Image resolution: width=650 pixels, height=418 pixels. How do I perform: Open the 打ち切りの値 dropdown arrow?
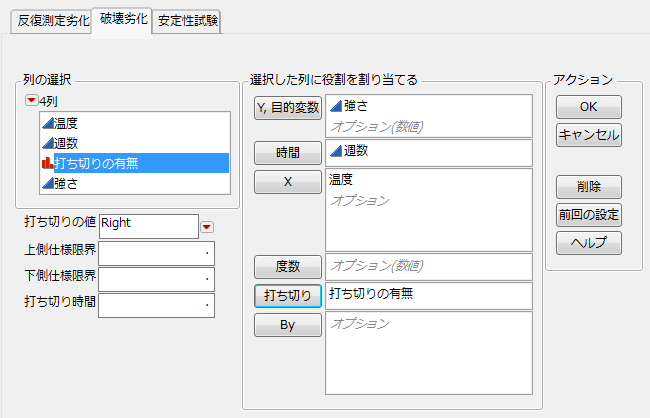point(207,226)
